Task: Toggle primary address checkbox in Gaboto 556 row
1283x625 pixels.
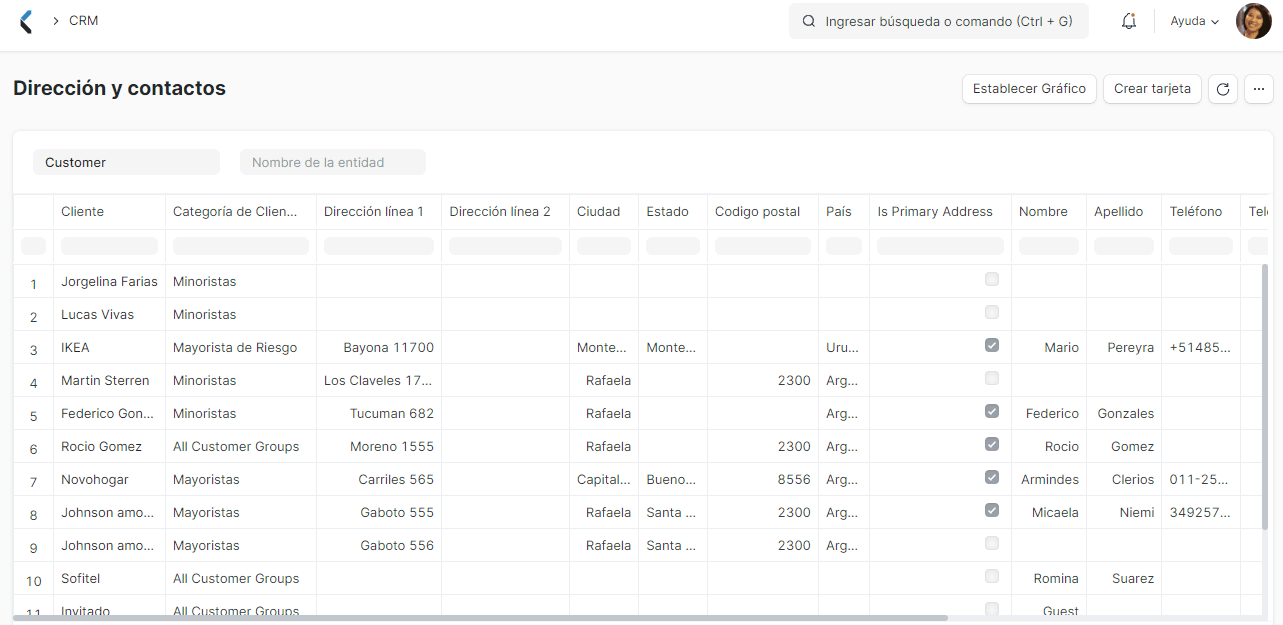Action: click(x=992, y=543)
